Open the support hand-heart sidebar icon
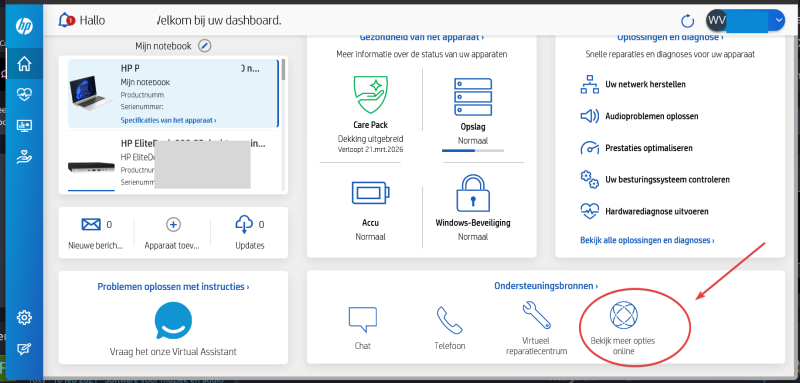 click(24, 157)
